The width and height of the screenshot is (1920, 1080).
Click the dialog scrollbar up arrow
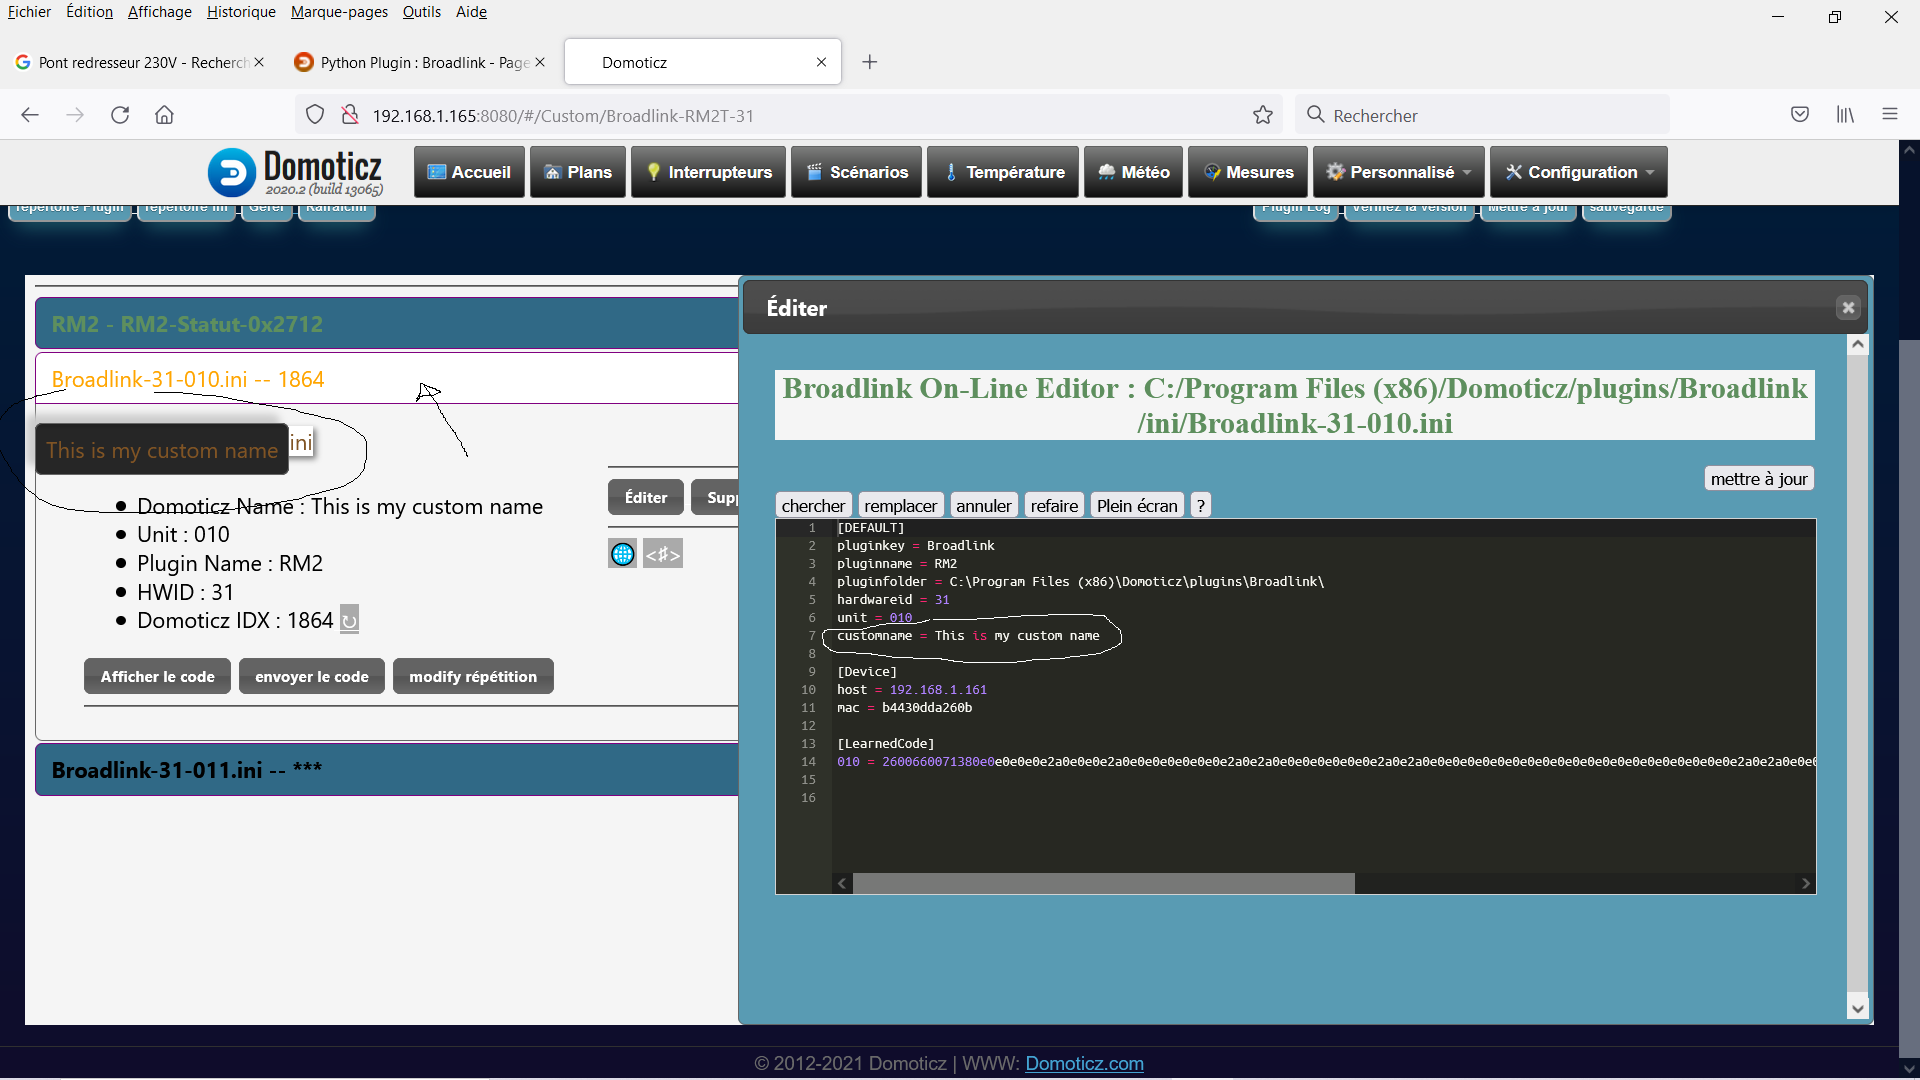tap(1858, 344)
